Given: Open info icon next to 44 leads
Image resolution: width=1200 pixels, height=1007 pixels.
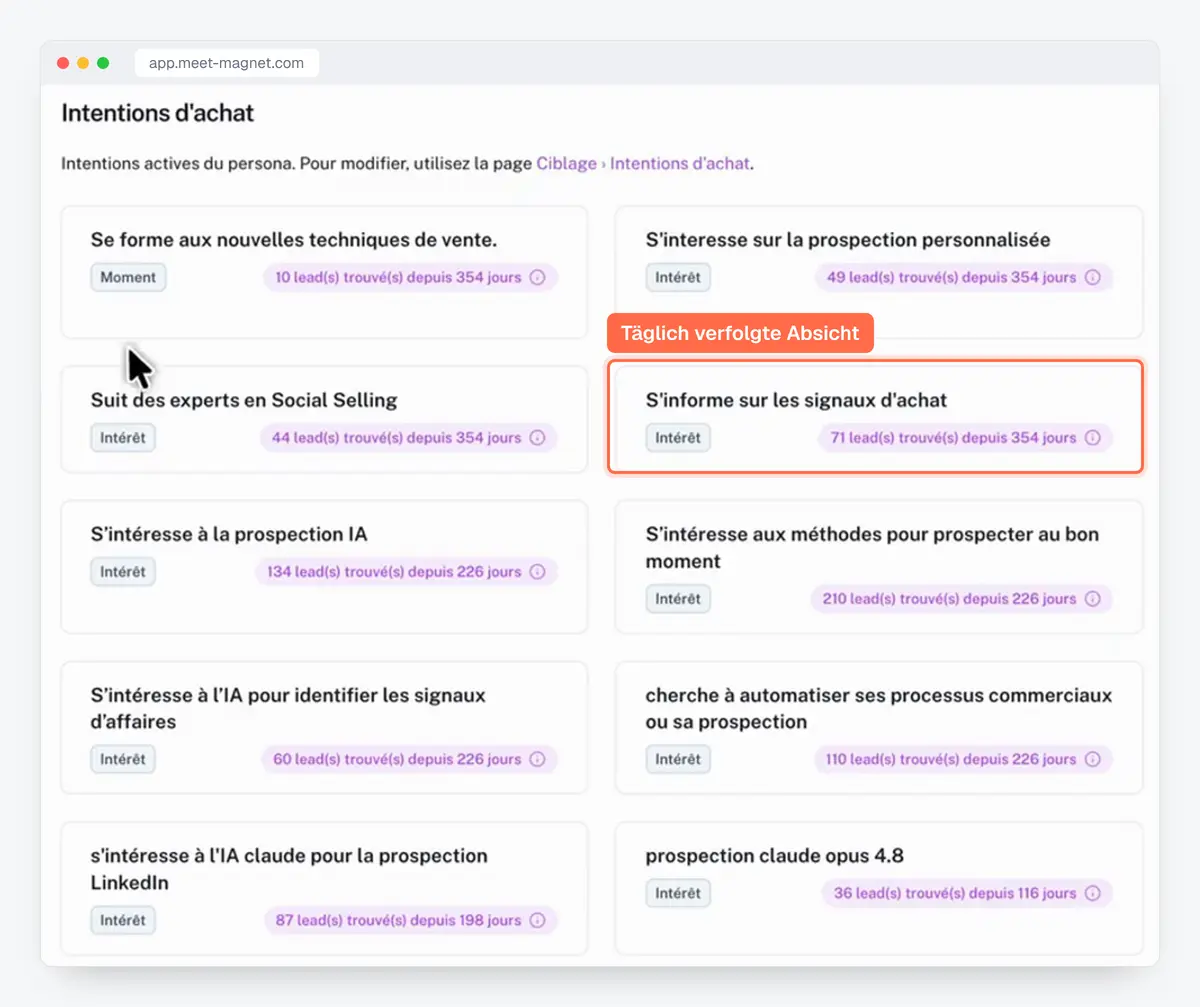Looking at the screenshot, I should point(537,437).
